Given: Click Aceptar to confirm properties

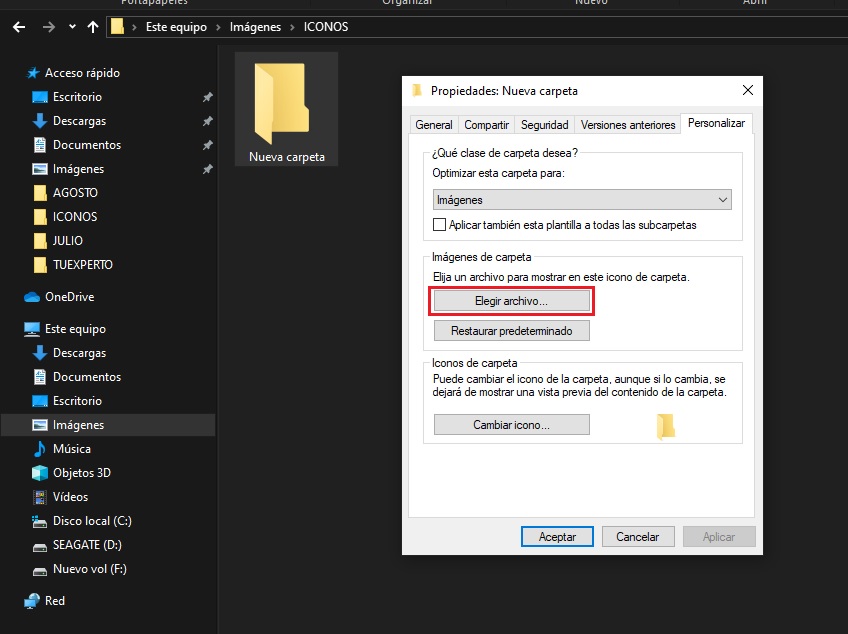Looking at the screenshot, I should tap(557, 537).
